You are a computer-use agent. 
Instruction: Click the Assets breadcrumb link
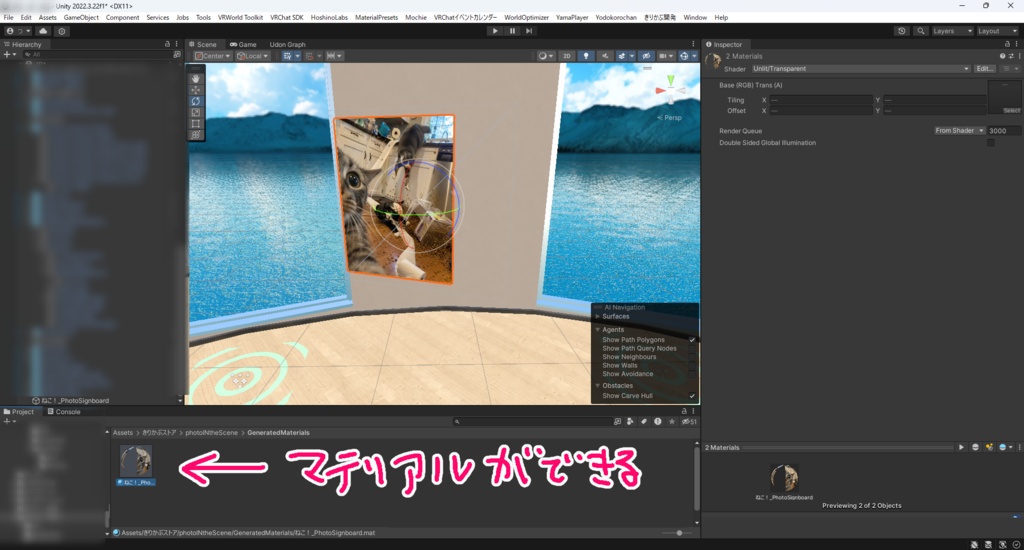pyautogui.click(x=123, y=432)
